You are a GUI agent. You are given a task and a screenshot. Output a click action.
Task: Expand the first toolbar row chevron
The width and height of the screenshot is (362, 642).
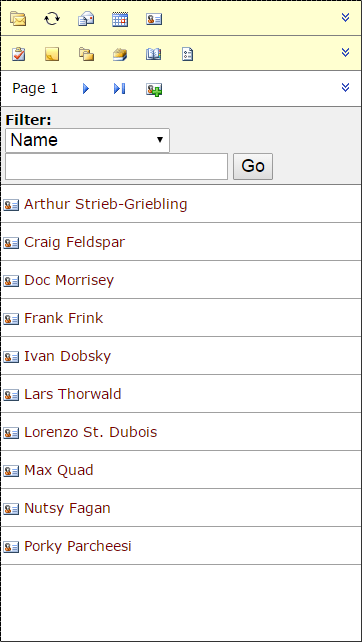click(346, 17)
